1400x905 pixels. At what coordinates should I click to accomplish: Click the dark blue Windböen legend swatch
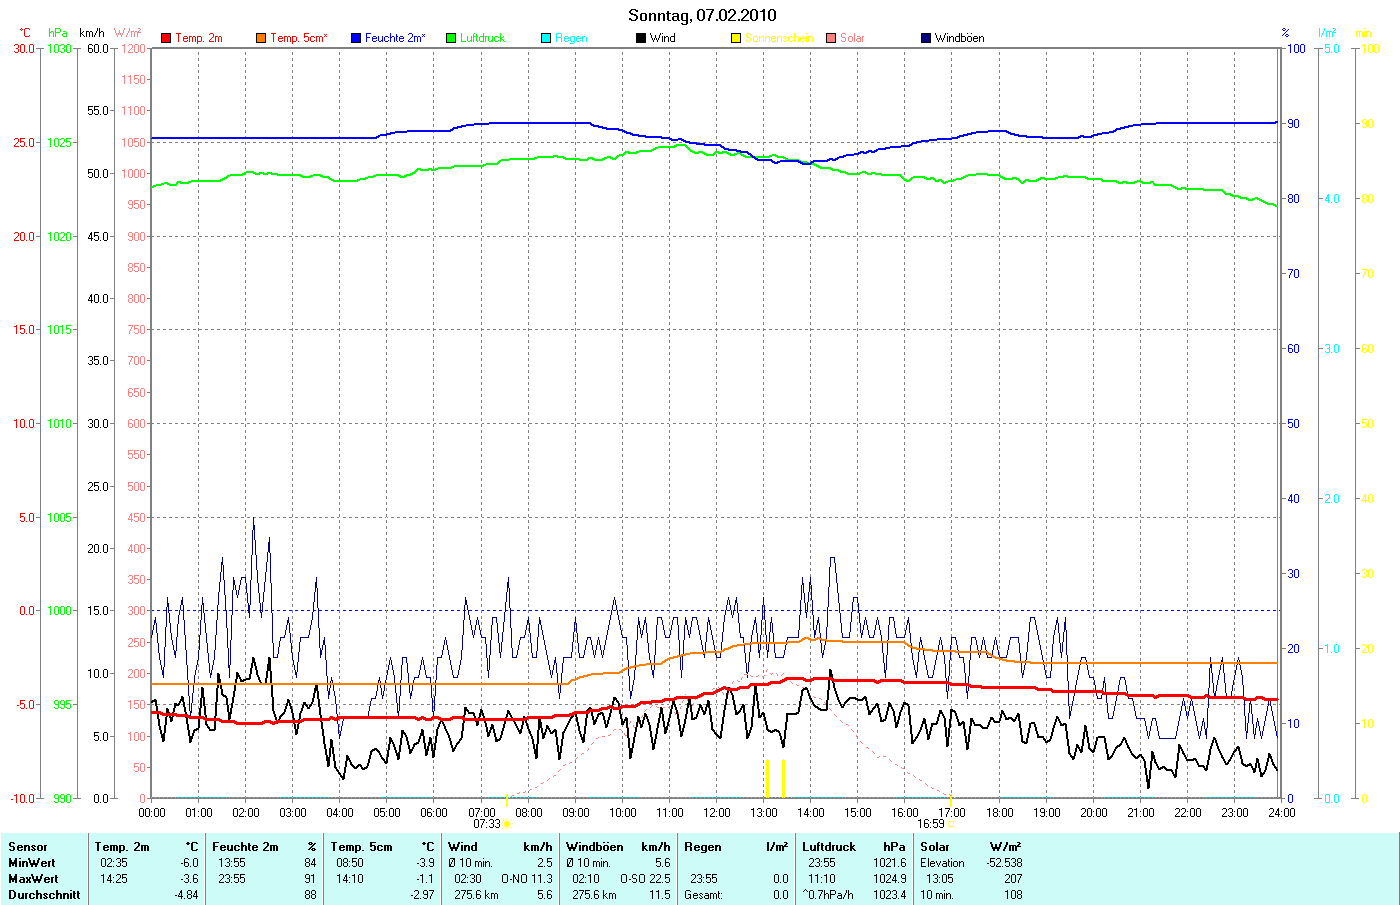926,38
